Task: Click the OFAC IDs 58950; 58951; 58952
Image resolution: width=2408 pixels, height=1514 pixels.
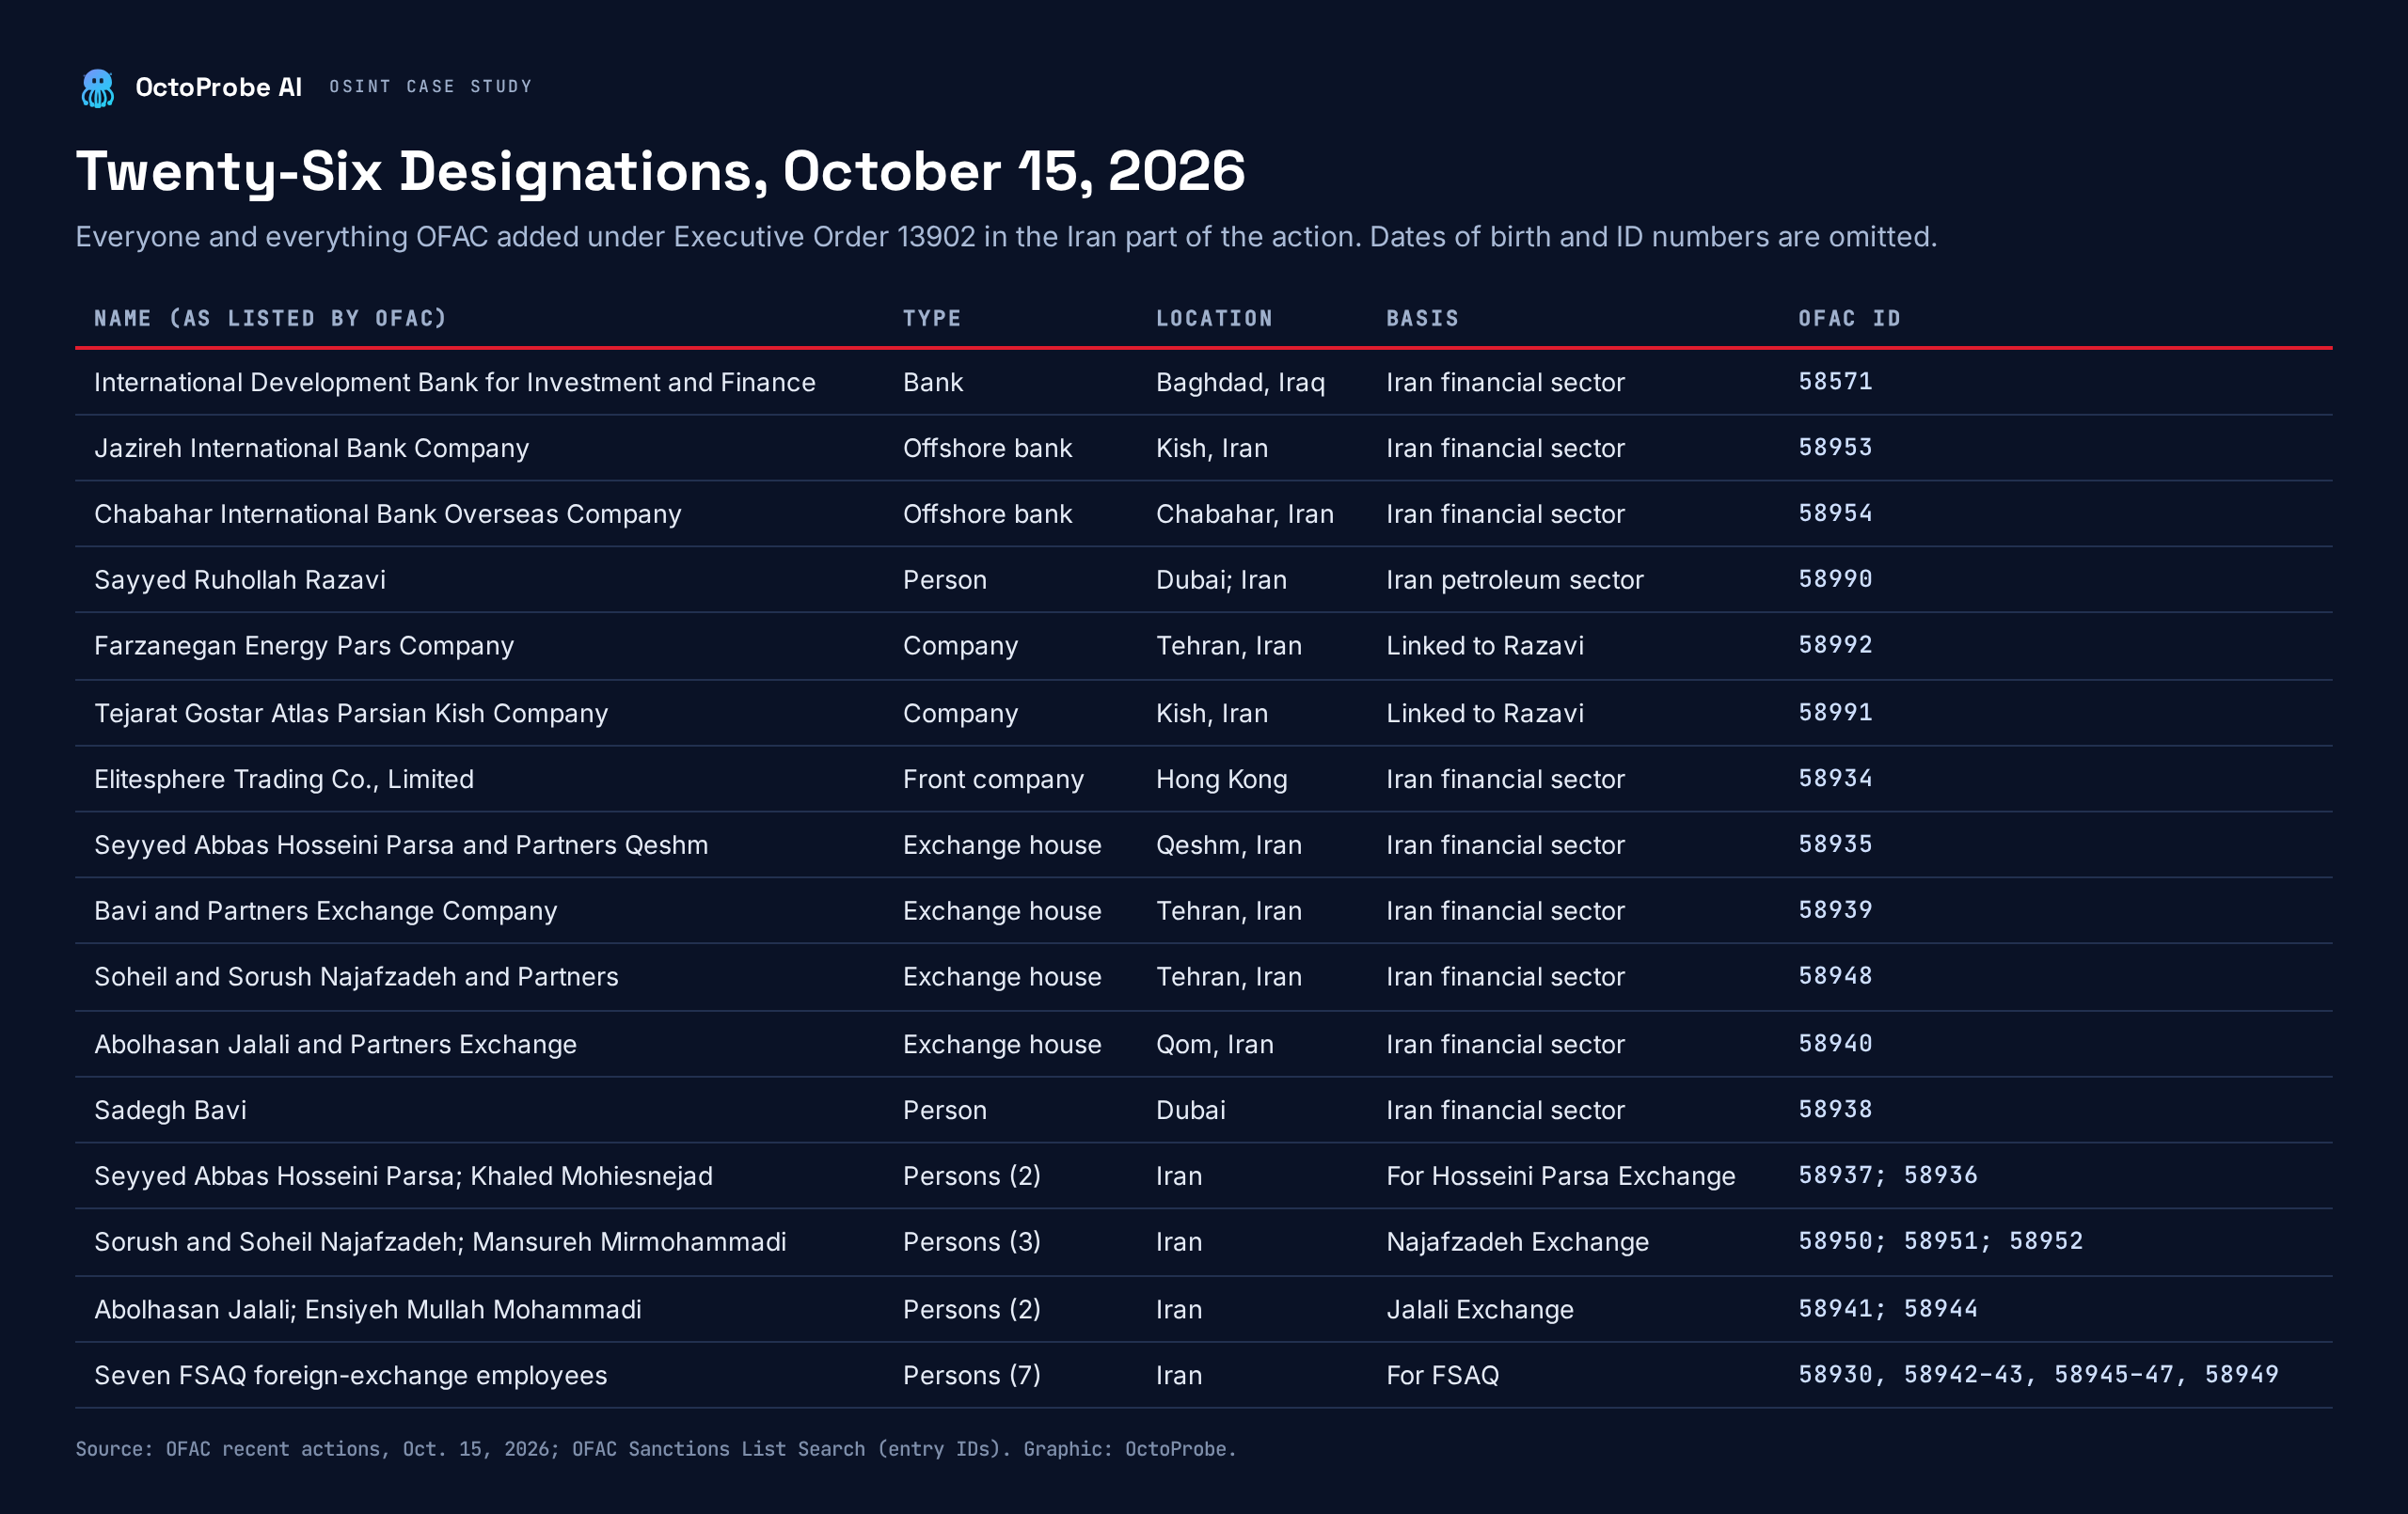Action: click(1940, 1241)
